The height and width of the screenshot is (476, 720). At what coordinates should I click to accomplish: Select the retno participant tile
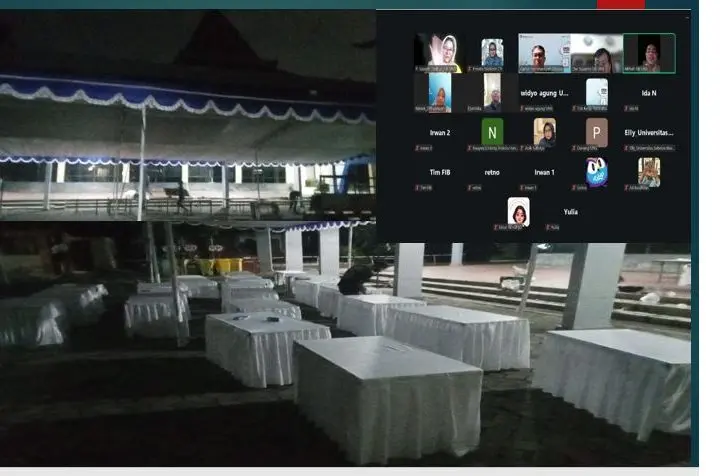492,172
